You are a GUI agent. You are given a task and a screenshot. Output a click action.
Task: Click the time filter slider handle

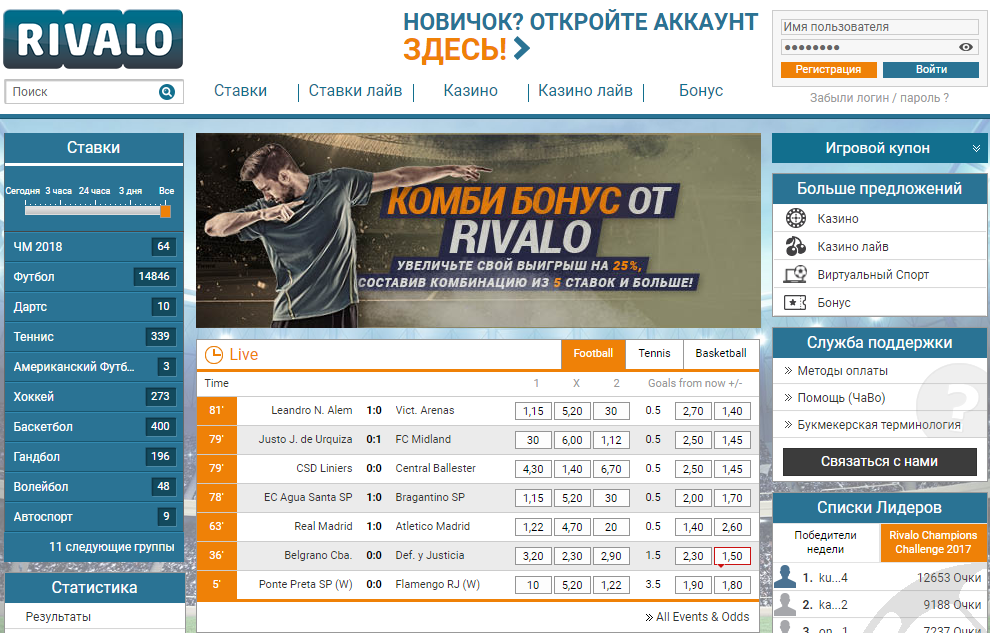tap(165, 211)
